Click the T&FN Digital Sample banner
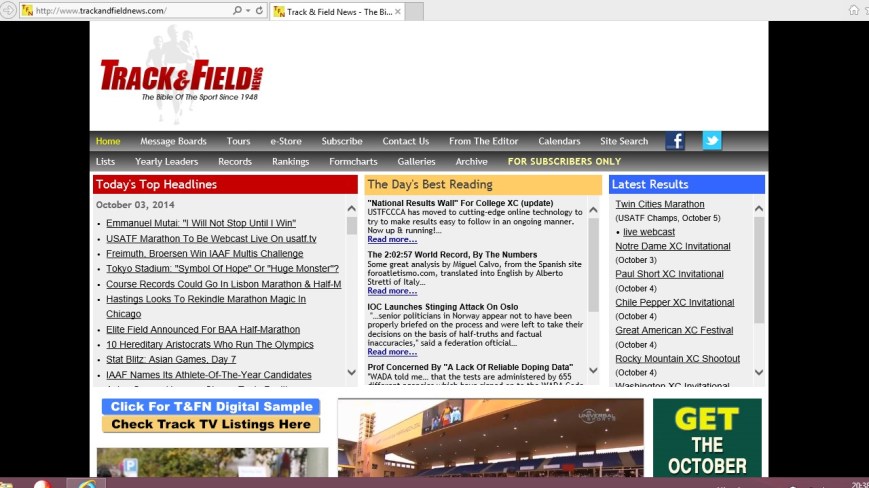Viewport: 869px width, 488px height. (210, 407)
